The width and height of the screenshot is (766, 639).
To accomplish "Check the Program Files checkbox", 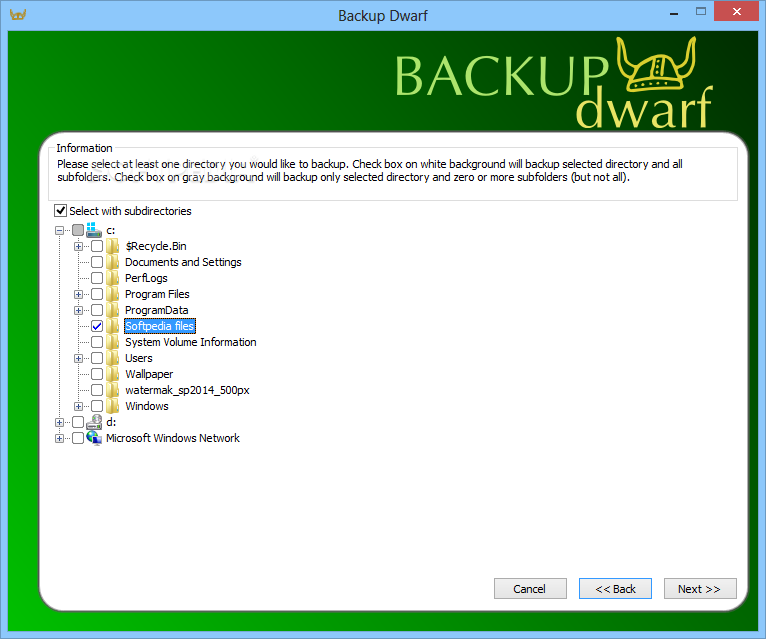I will pos(97,294).
